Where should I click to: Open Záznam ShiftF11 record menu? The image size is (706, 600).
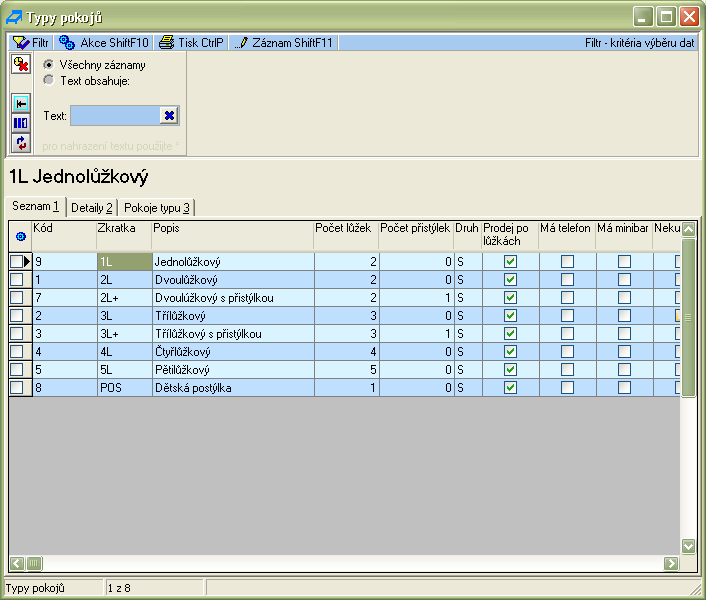click(284, 43)
